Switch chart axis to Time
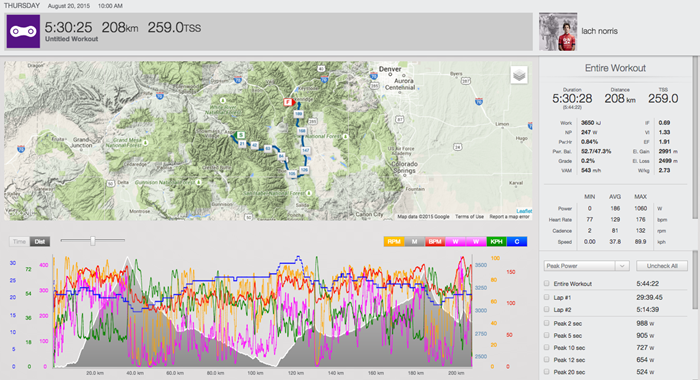This screenshot has width=700, height=380. click(19, 242)
